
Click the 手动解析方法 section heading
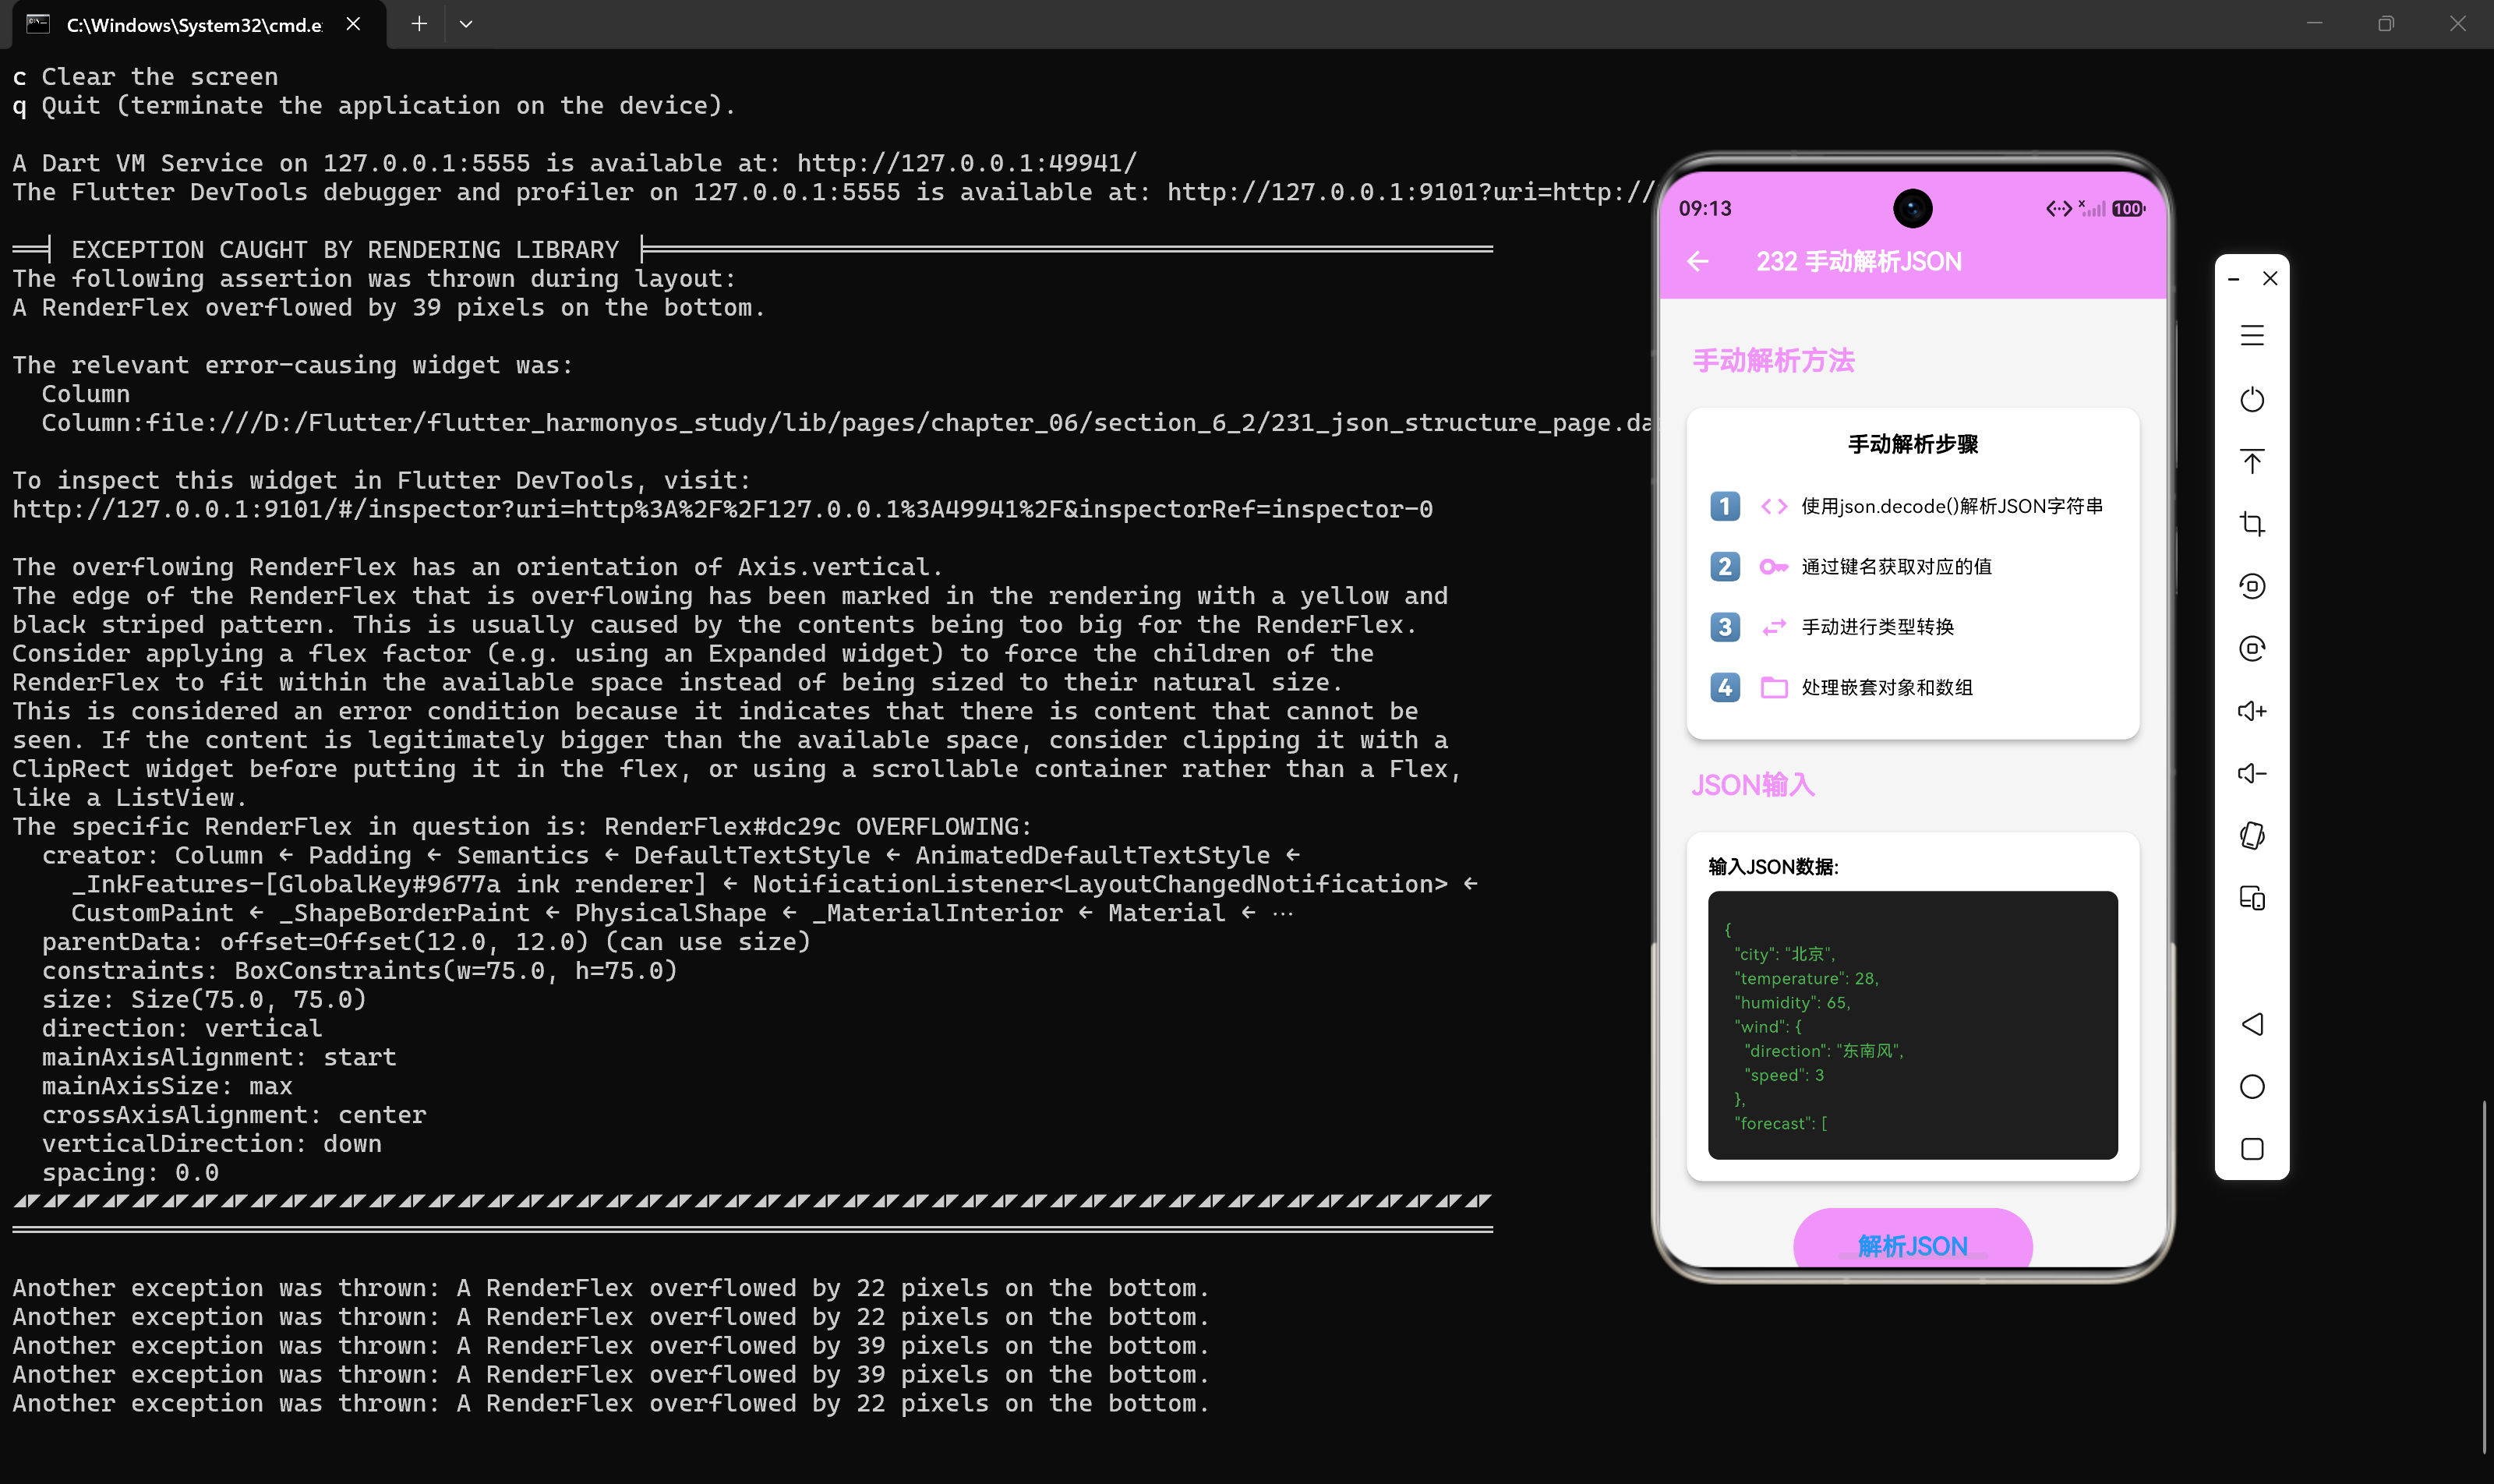click(x=1773, y=361)
